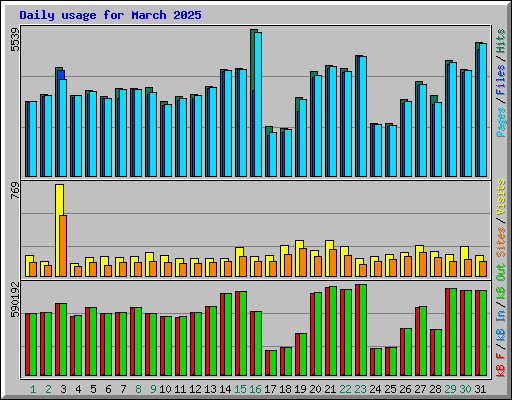This screenshot has height=400, width=512.
Task: Click day label 24 on the x-axis
Action: pos(375,389)
